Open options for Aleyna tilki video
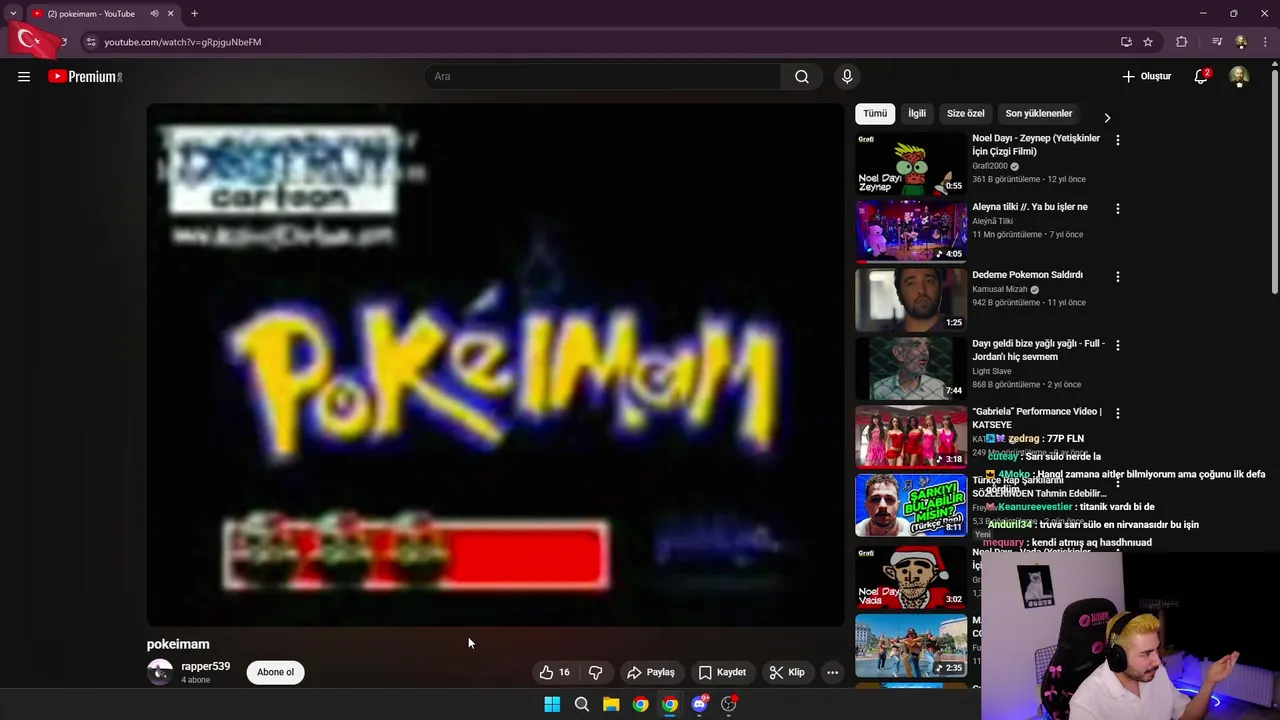This screenshot has height=720, width=1280. click(1118, 209)
